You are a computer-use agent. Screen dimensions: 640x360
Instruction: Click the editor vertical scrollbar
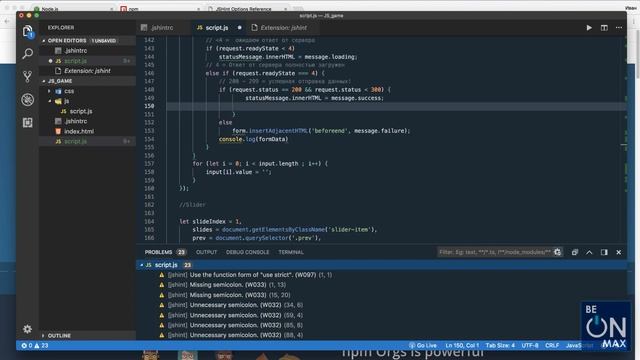pyautogui.click(x=624, y=139)
